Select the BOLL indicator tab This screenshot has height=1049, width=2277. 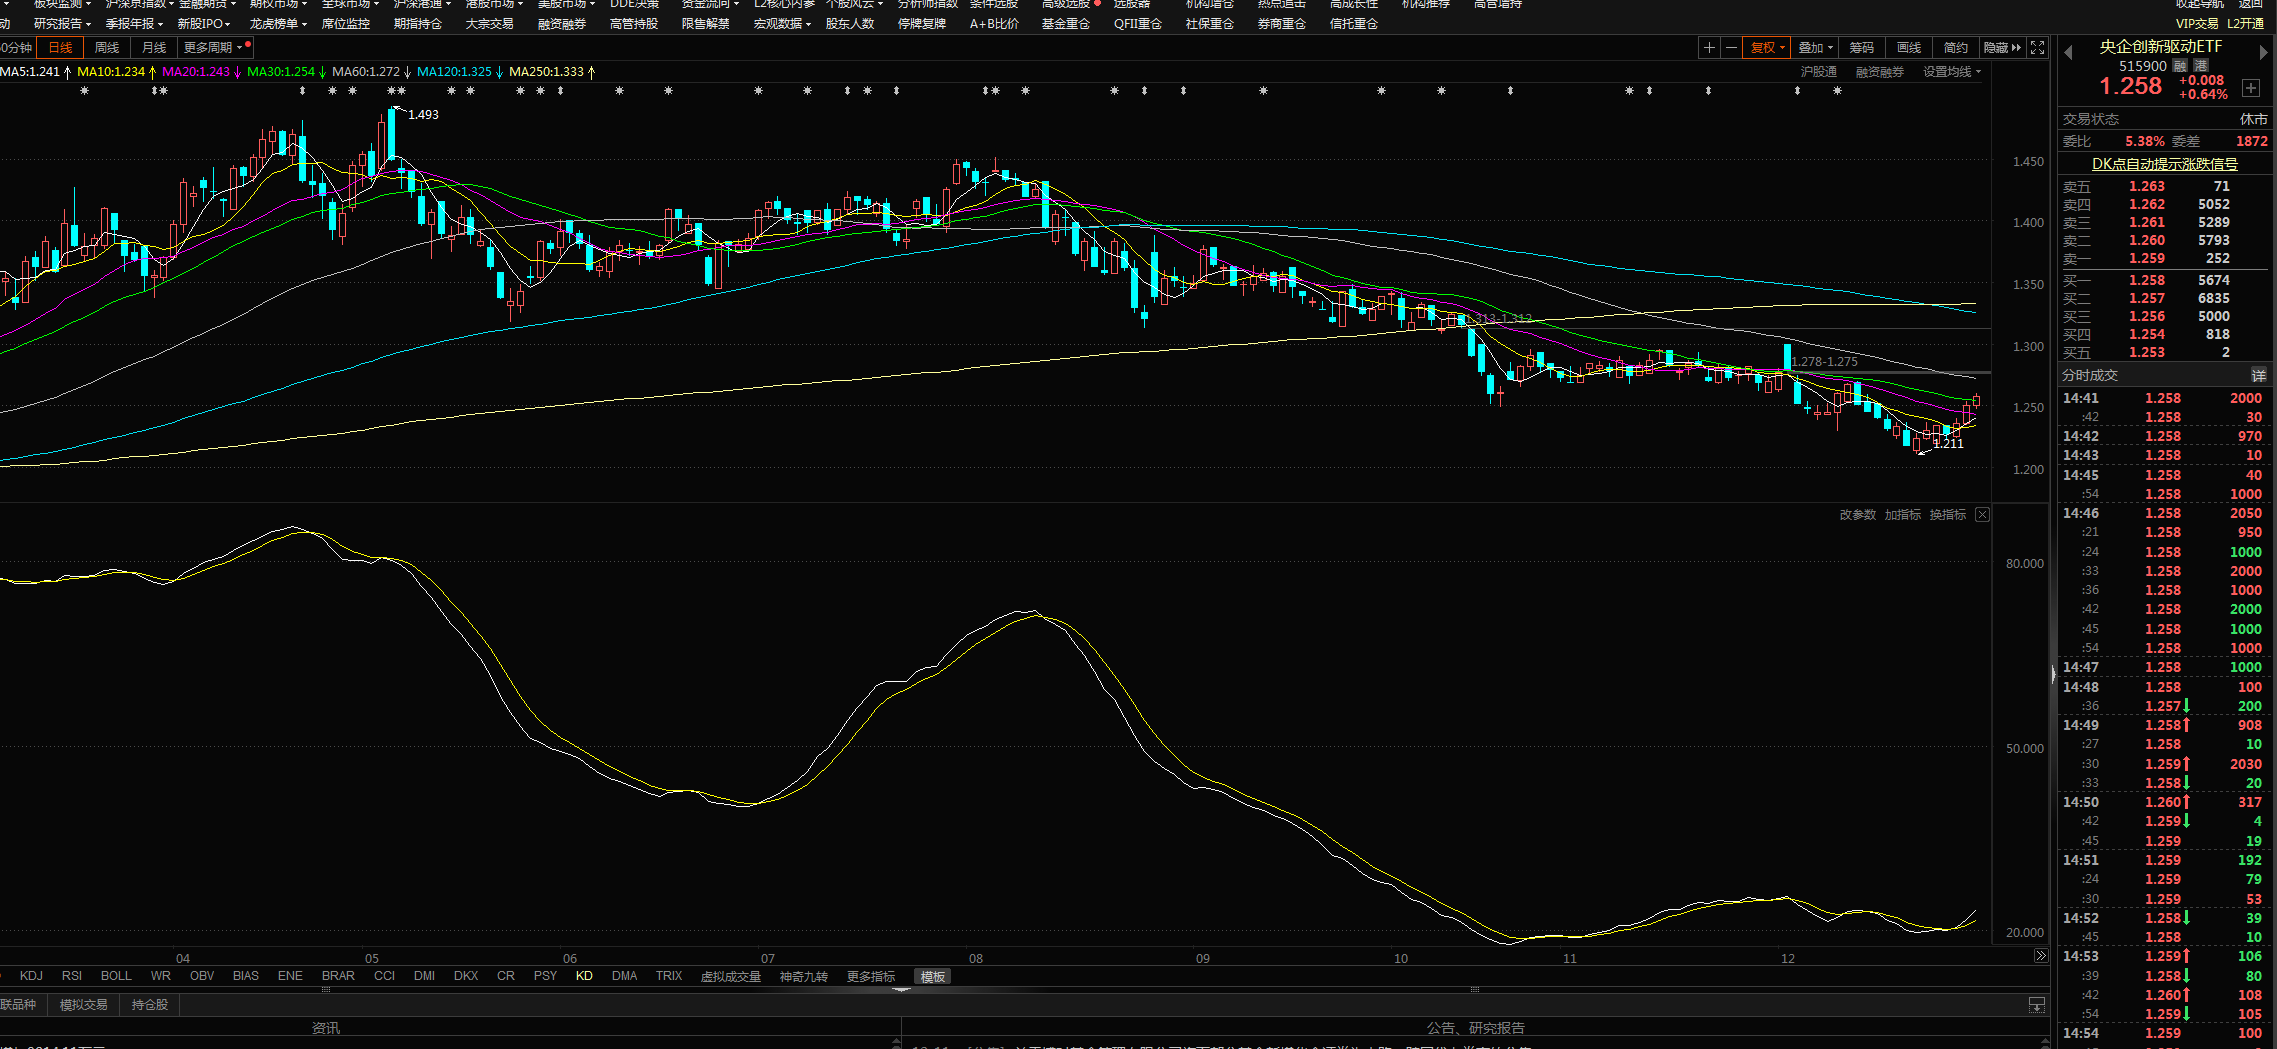click(x=116, y=976)
